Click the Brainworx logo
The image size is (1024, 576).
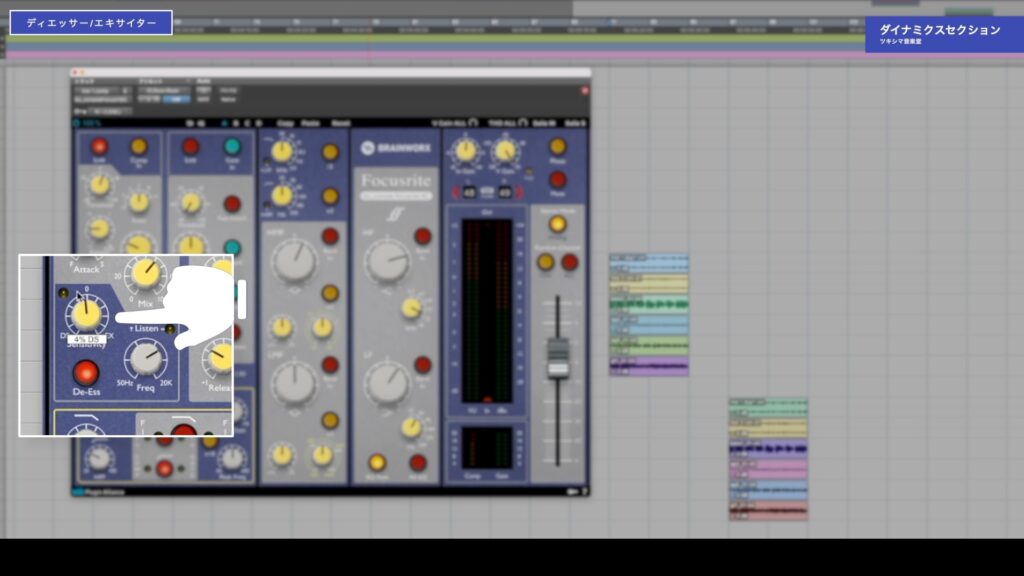point(396,148)
